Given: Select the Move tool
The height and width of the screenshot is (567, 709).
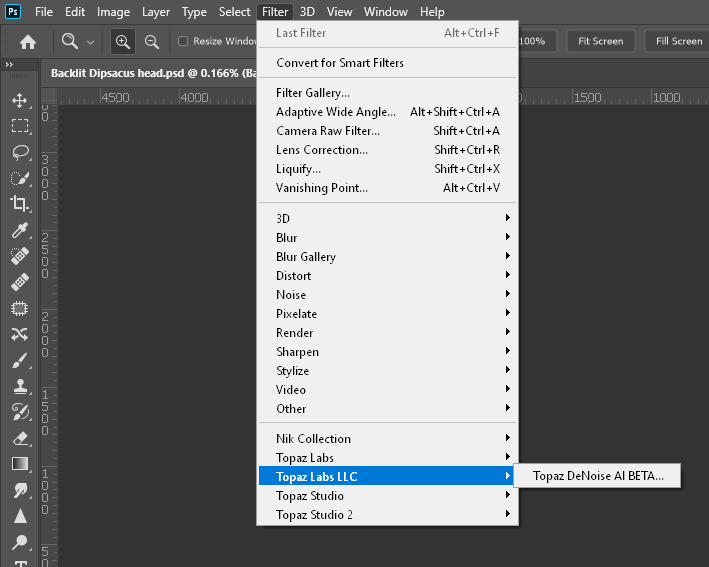Looking at the screenshot, I should tap(19, 100).
